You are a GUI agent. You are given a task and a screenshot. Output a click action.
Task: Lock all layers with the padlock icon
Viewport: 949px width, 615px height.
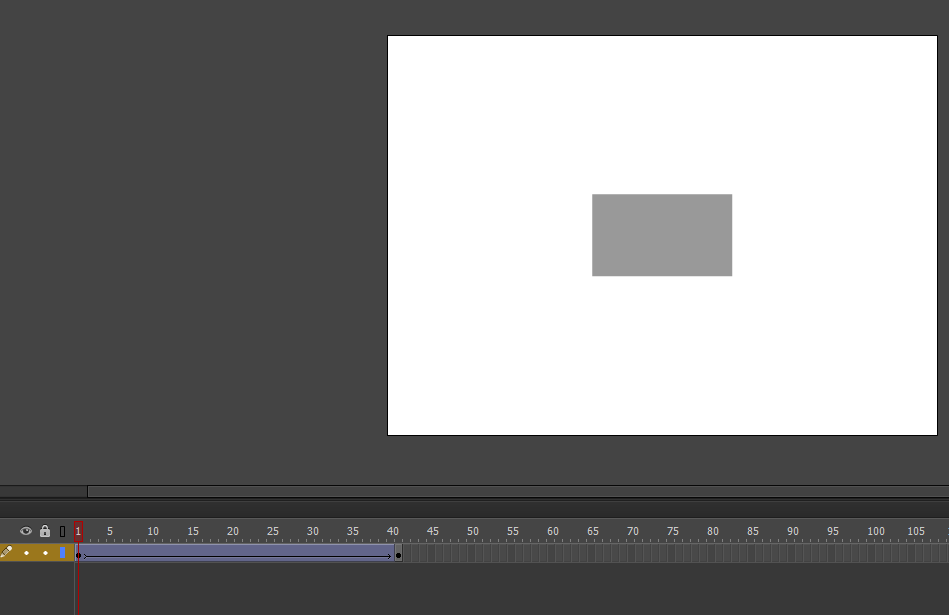(x=45, y=531)
